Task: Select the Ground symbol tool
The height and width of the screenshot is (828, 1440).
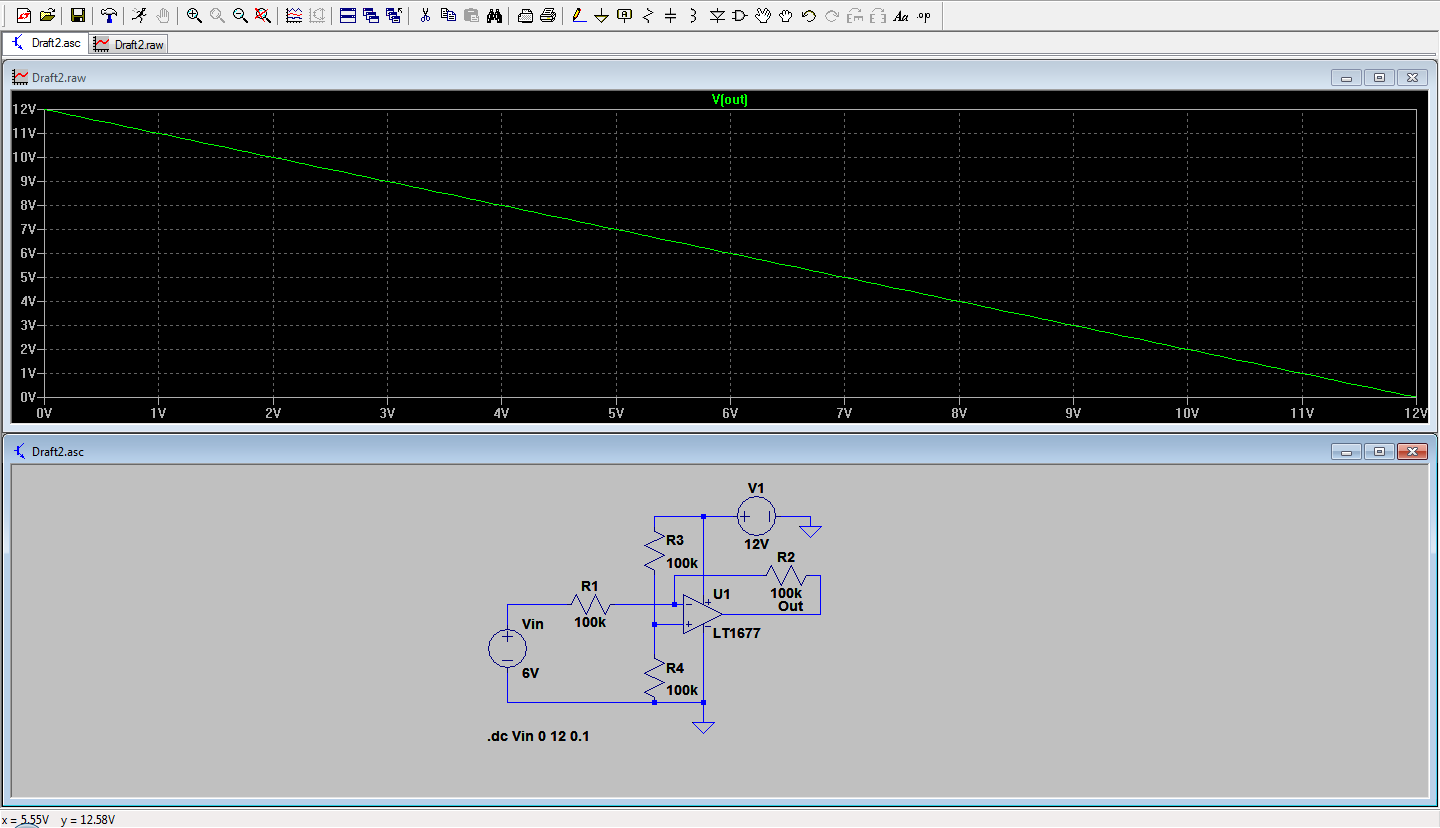Action: point(601,16)
